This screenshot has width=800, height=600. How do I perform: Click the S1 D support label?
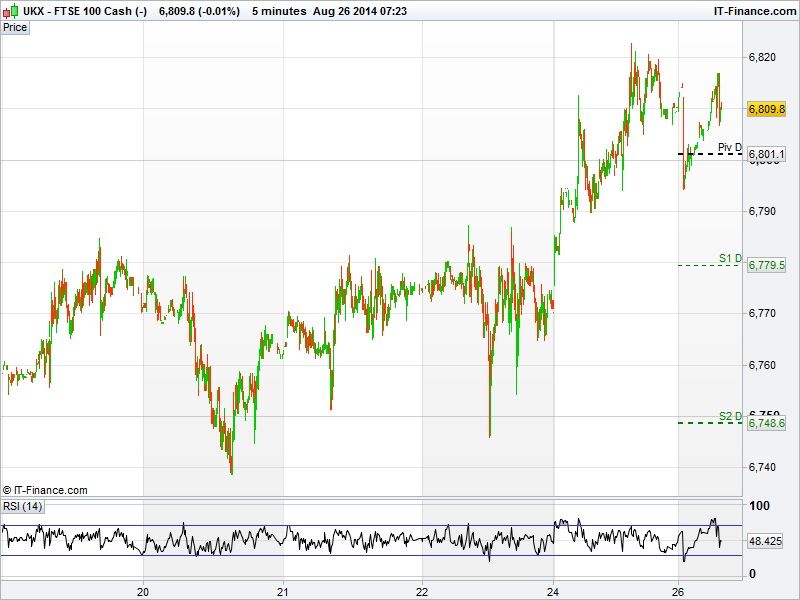(730, 258)
